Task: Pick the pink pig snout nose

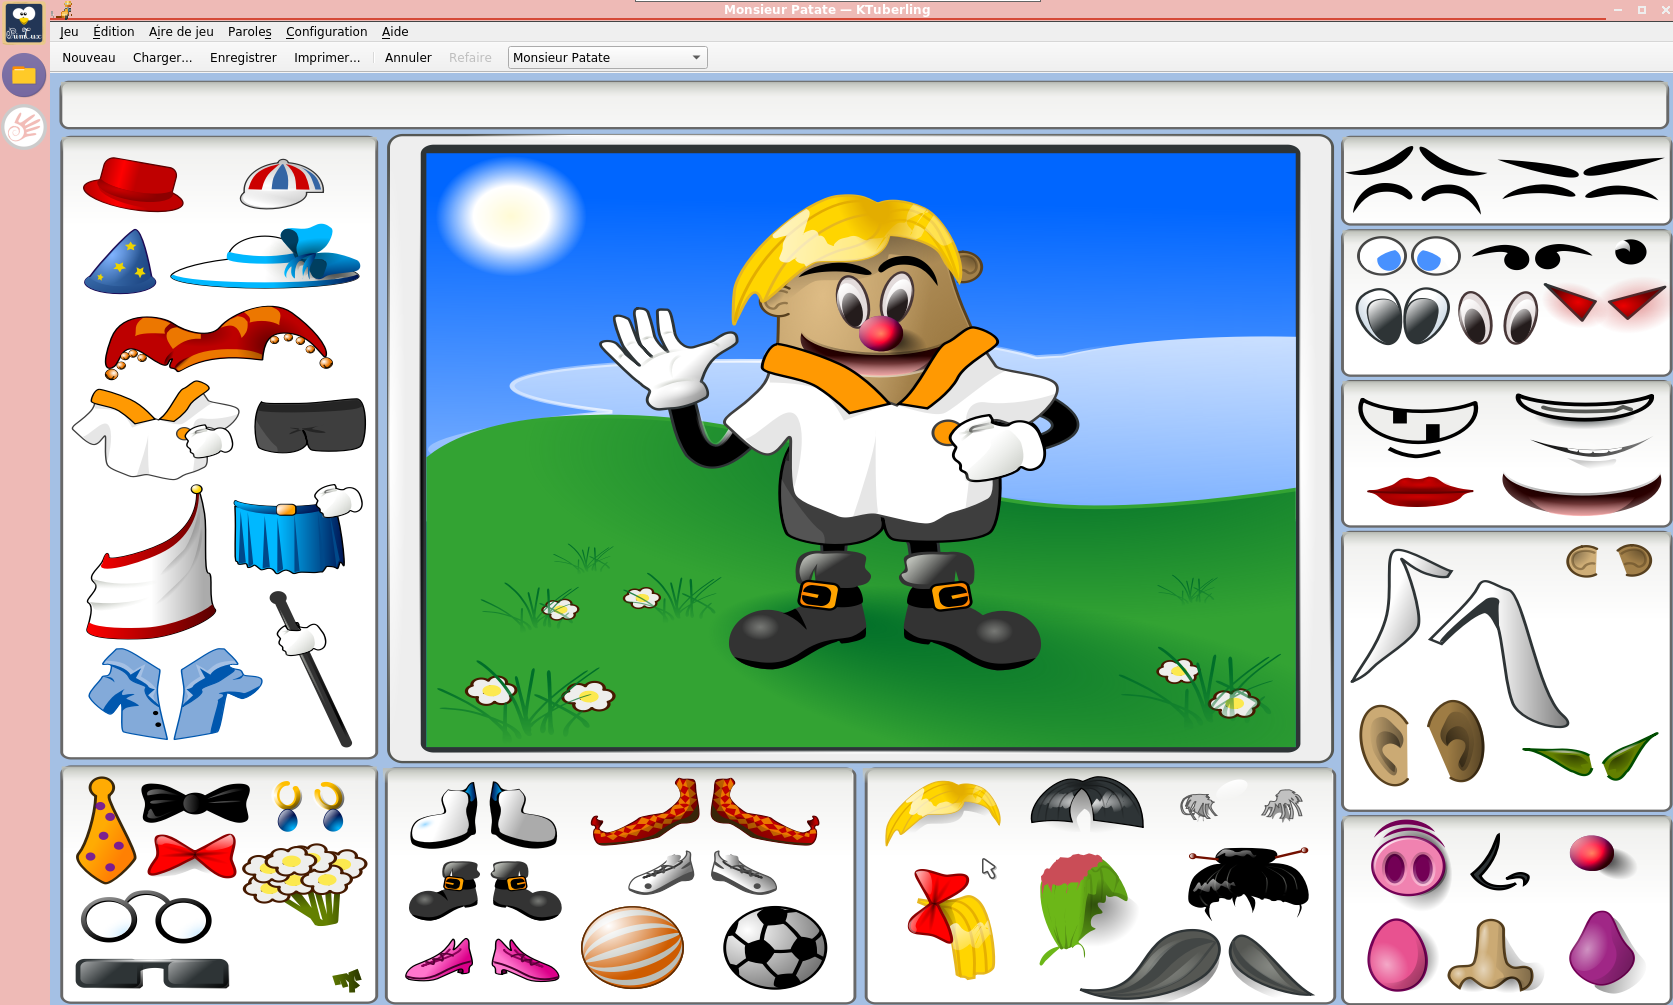Action: [1408, 861]
